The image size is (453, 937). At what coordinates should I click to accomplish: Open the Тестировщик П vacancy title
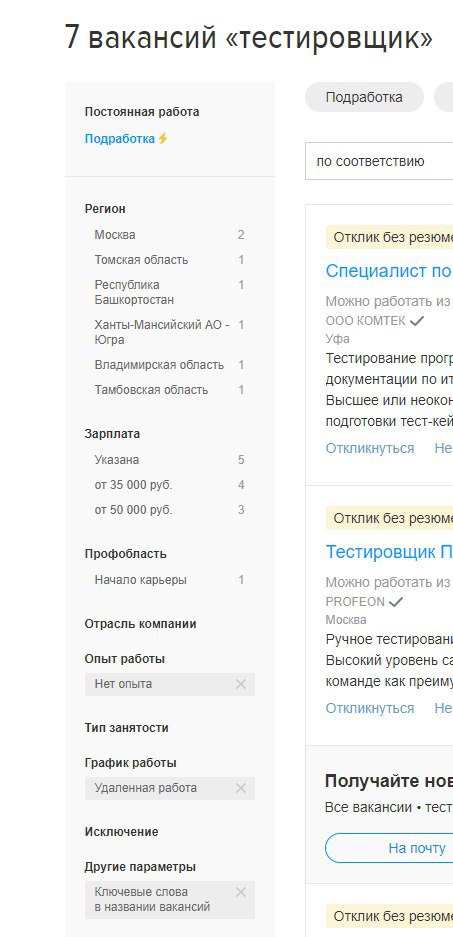[x=389, y=552]
